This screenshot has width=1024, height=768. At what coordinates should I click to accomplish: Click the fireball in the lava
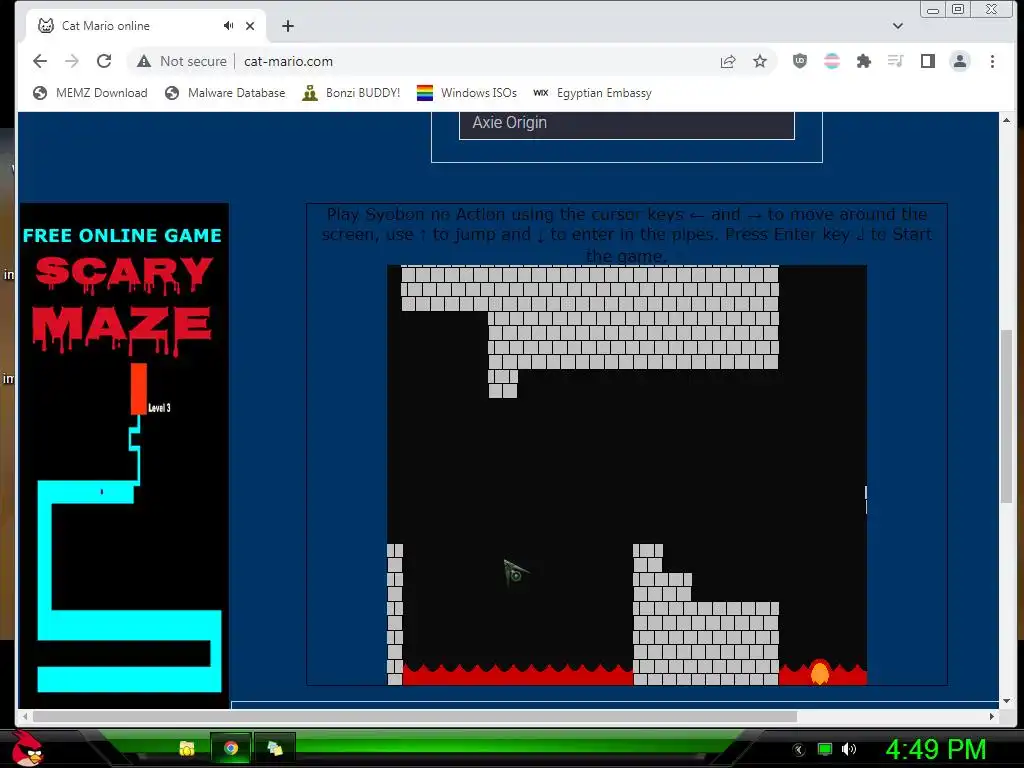click(820, 672)
